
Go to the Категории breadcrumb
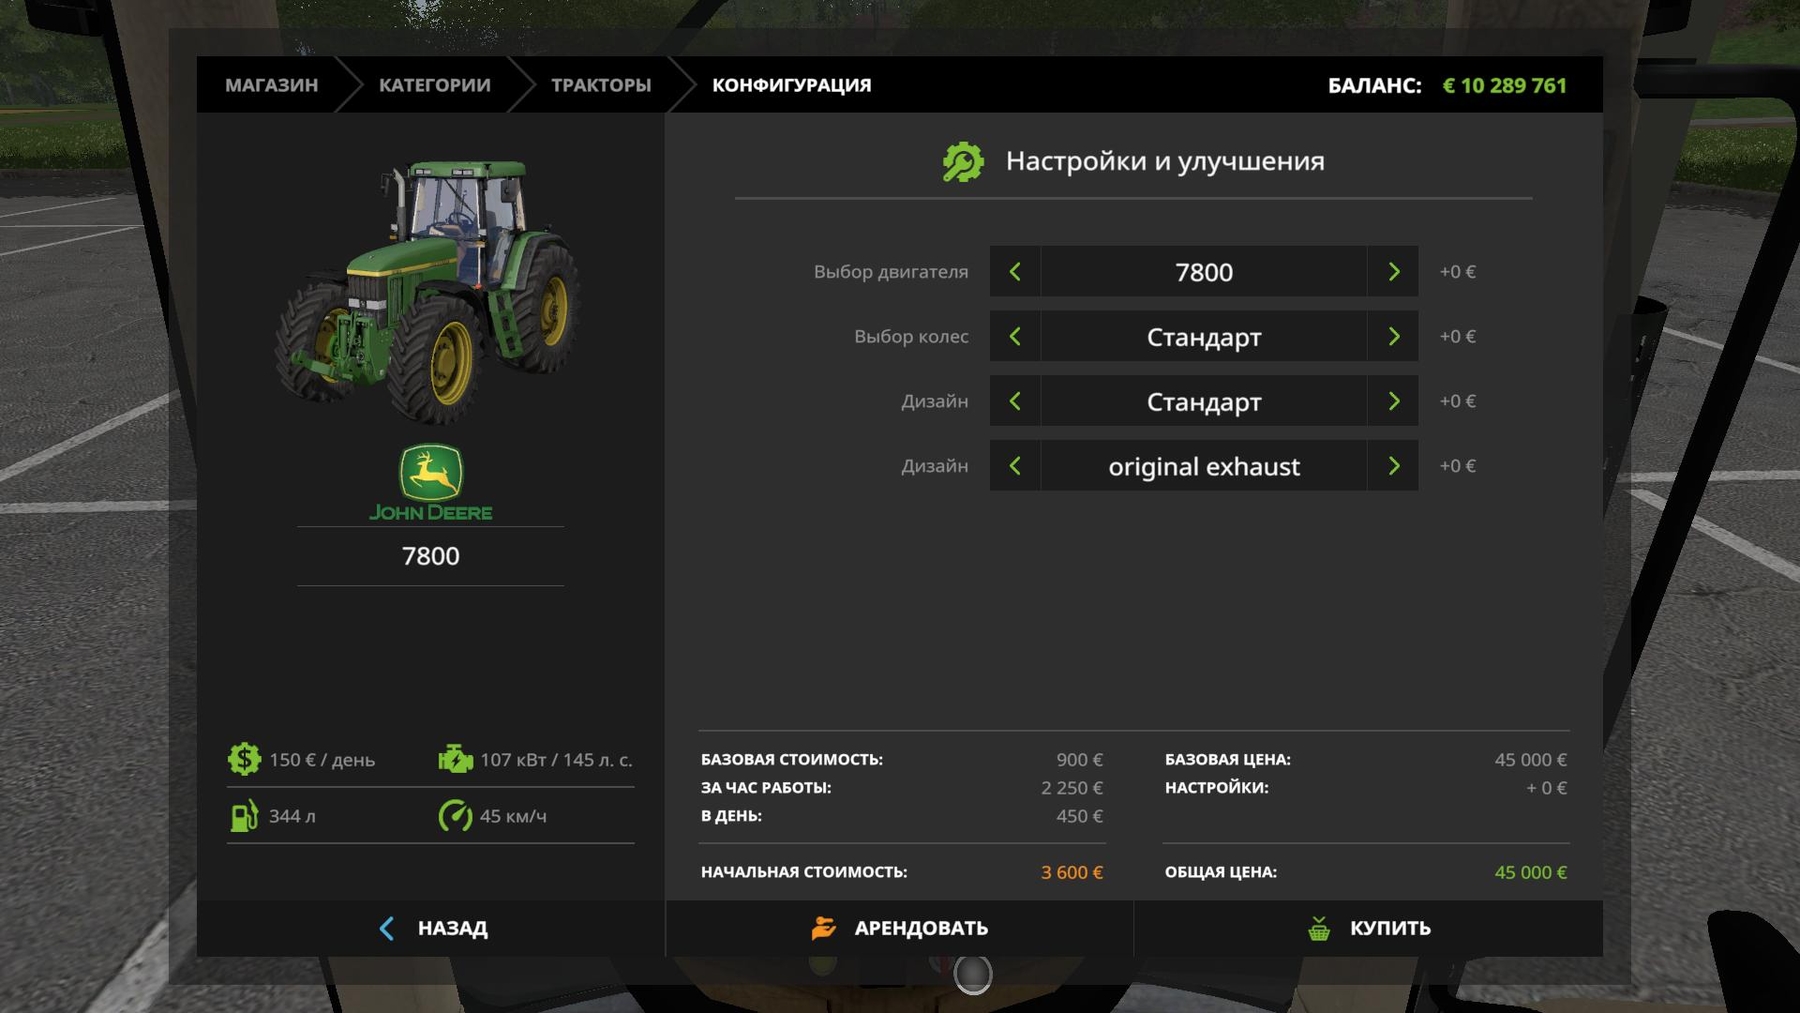point(434,85)
